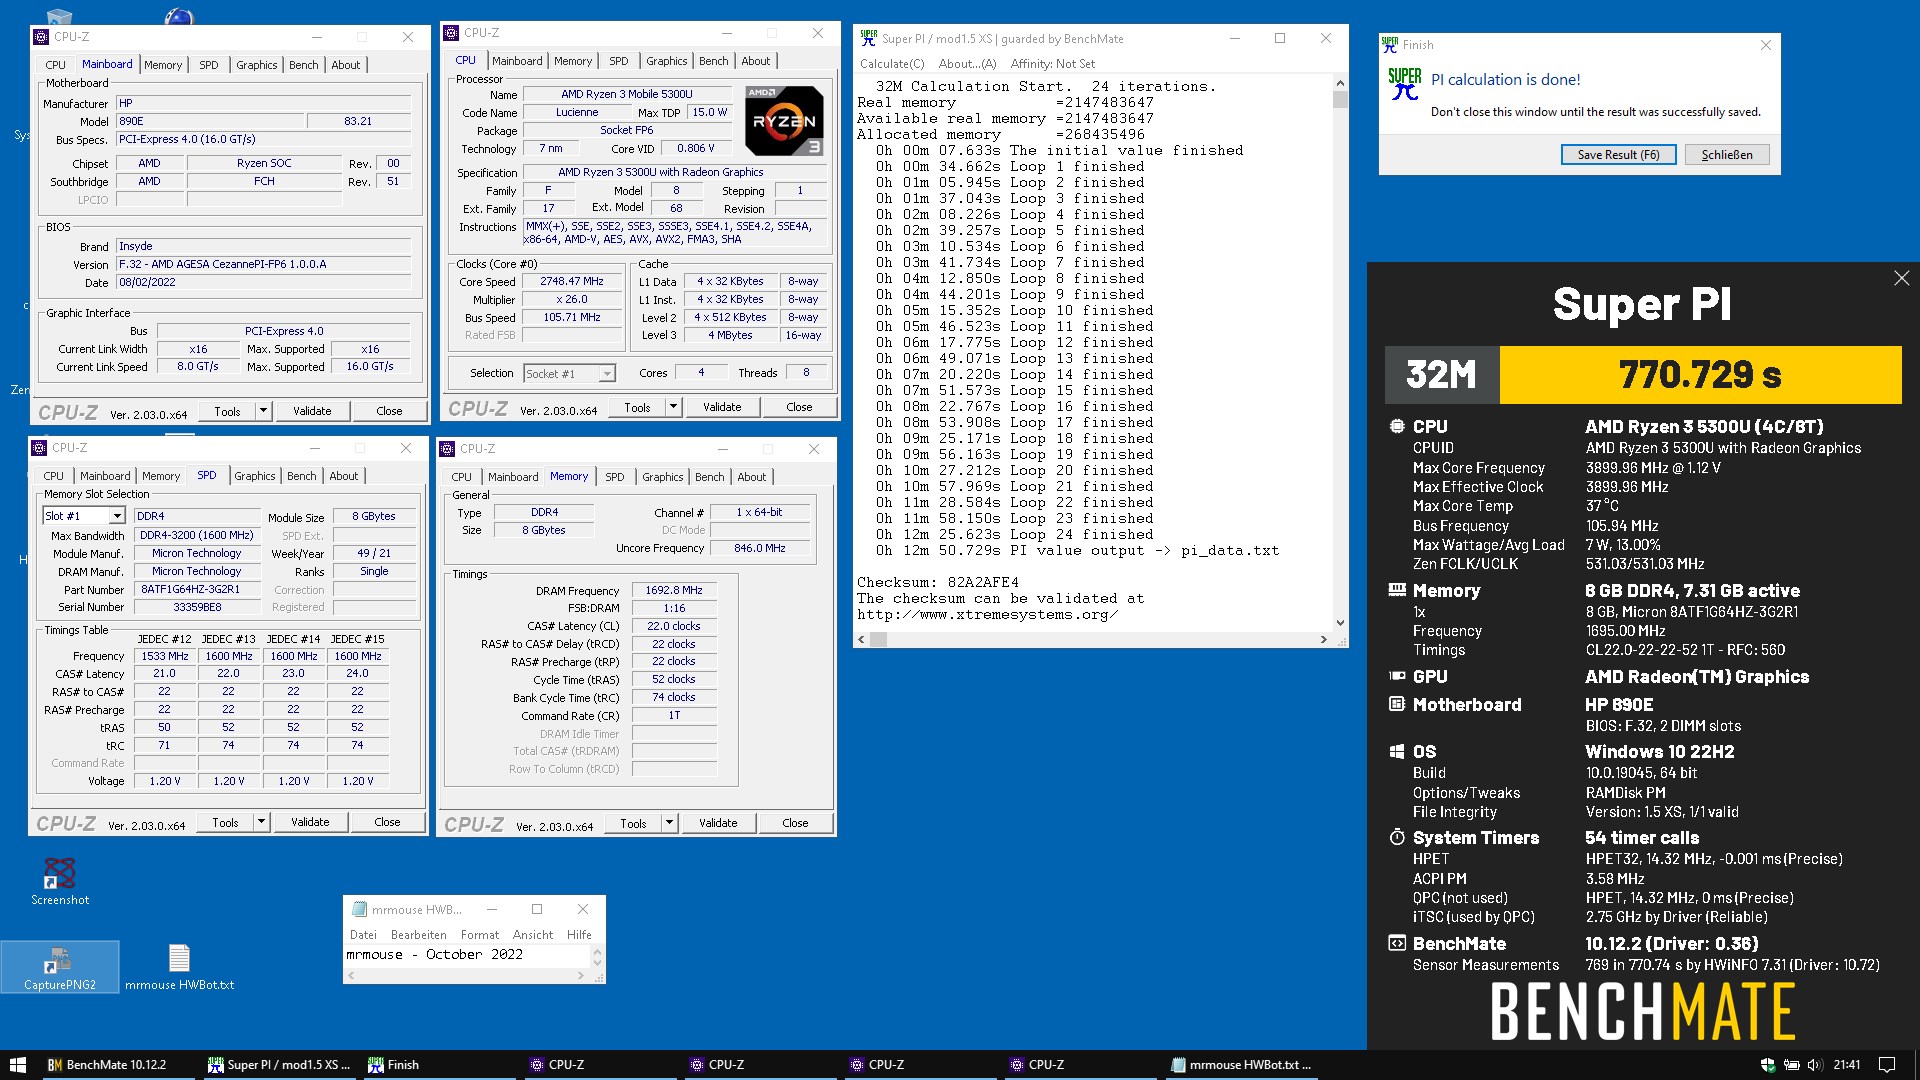Click Tools button in SPD CPU-Z window
This screenshot has width=1920, height=1080.
(225, 822)
